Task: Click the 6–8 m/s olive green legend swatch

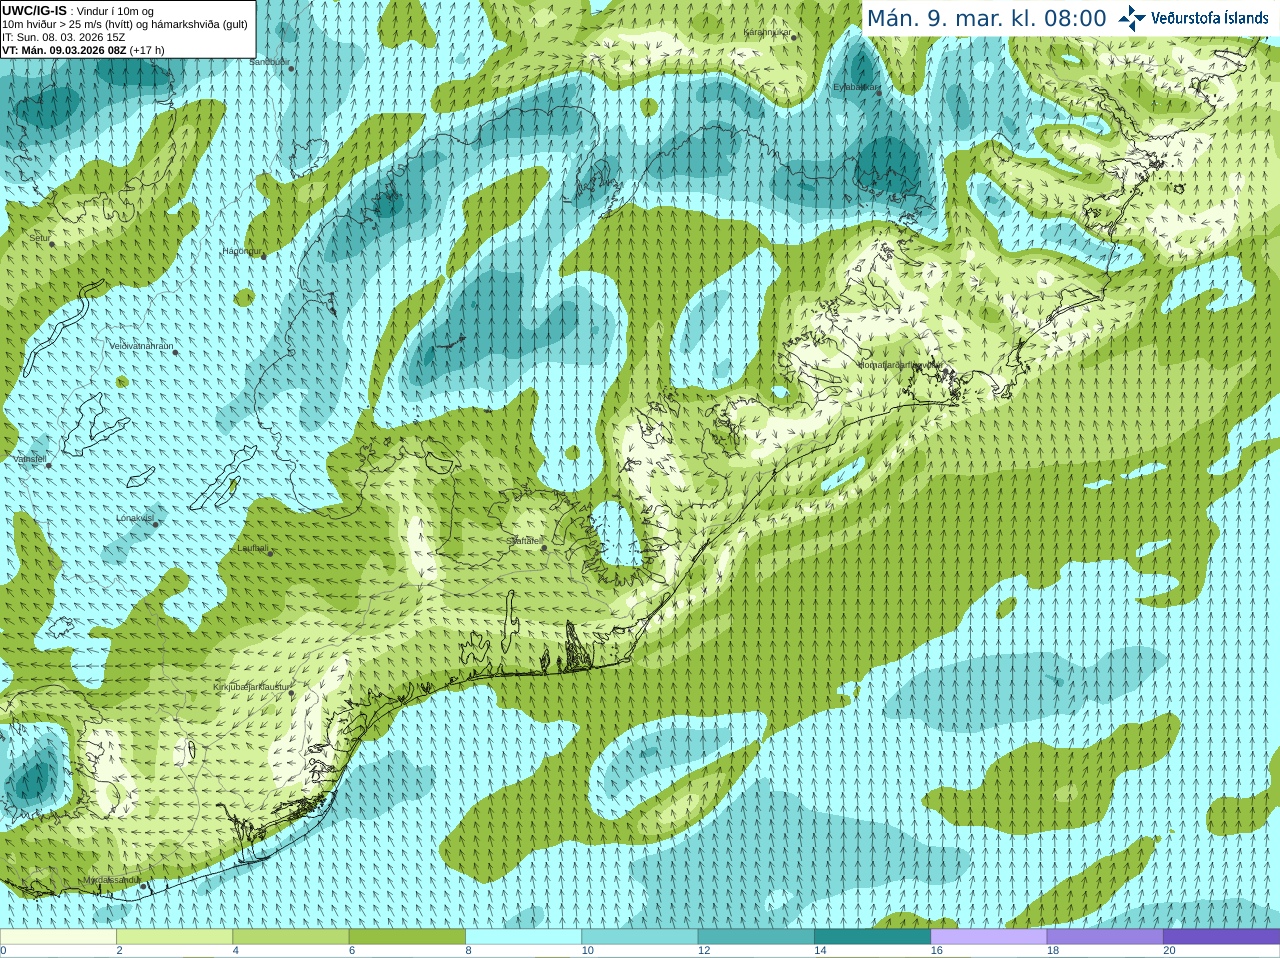Action: 407,937
